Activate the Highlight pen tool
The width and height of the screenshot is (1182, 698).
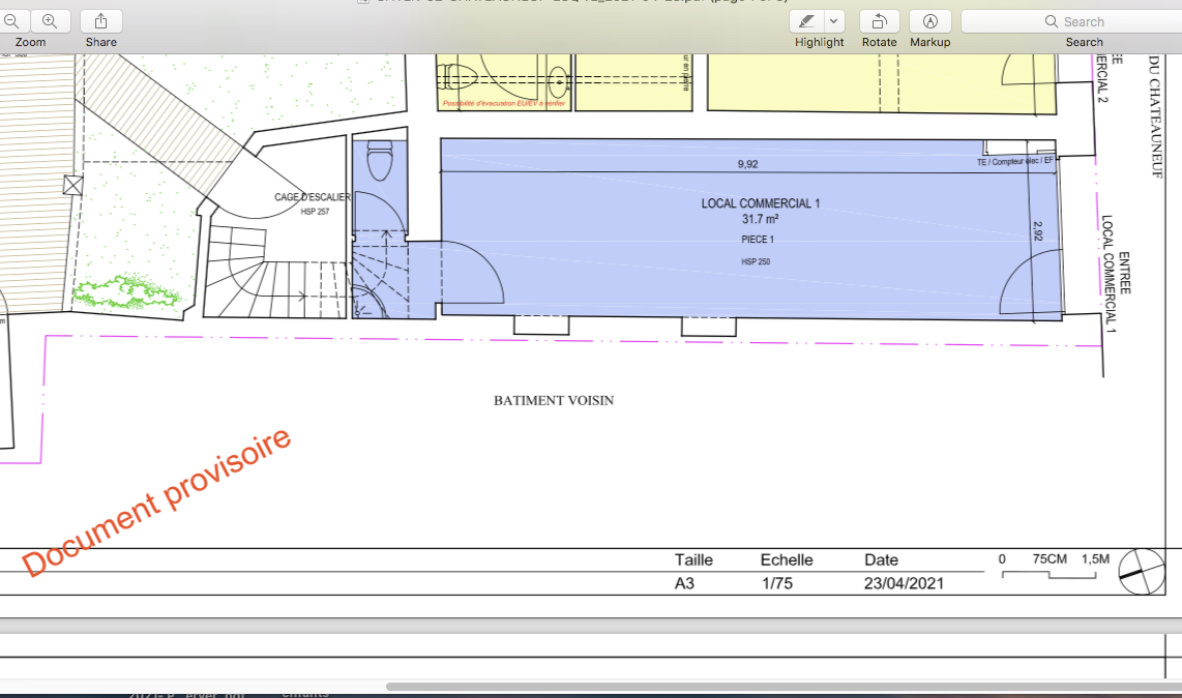(x=807, y=21)
